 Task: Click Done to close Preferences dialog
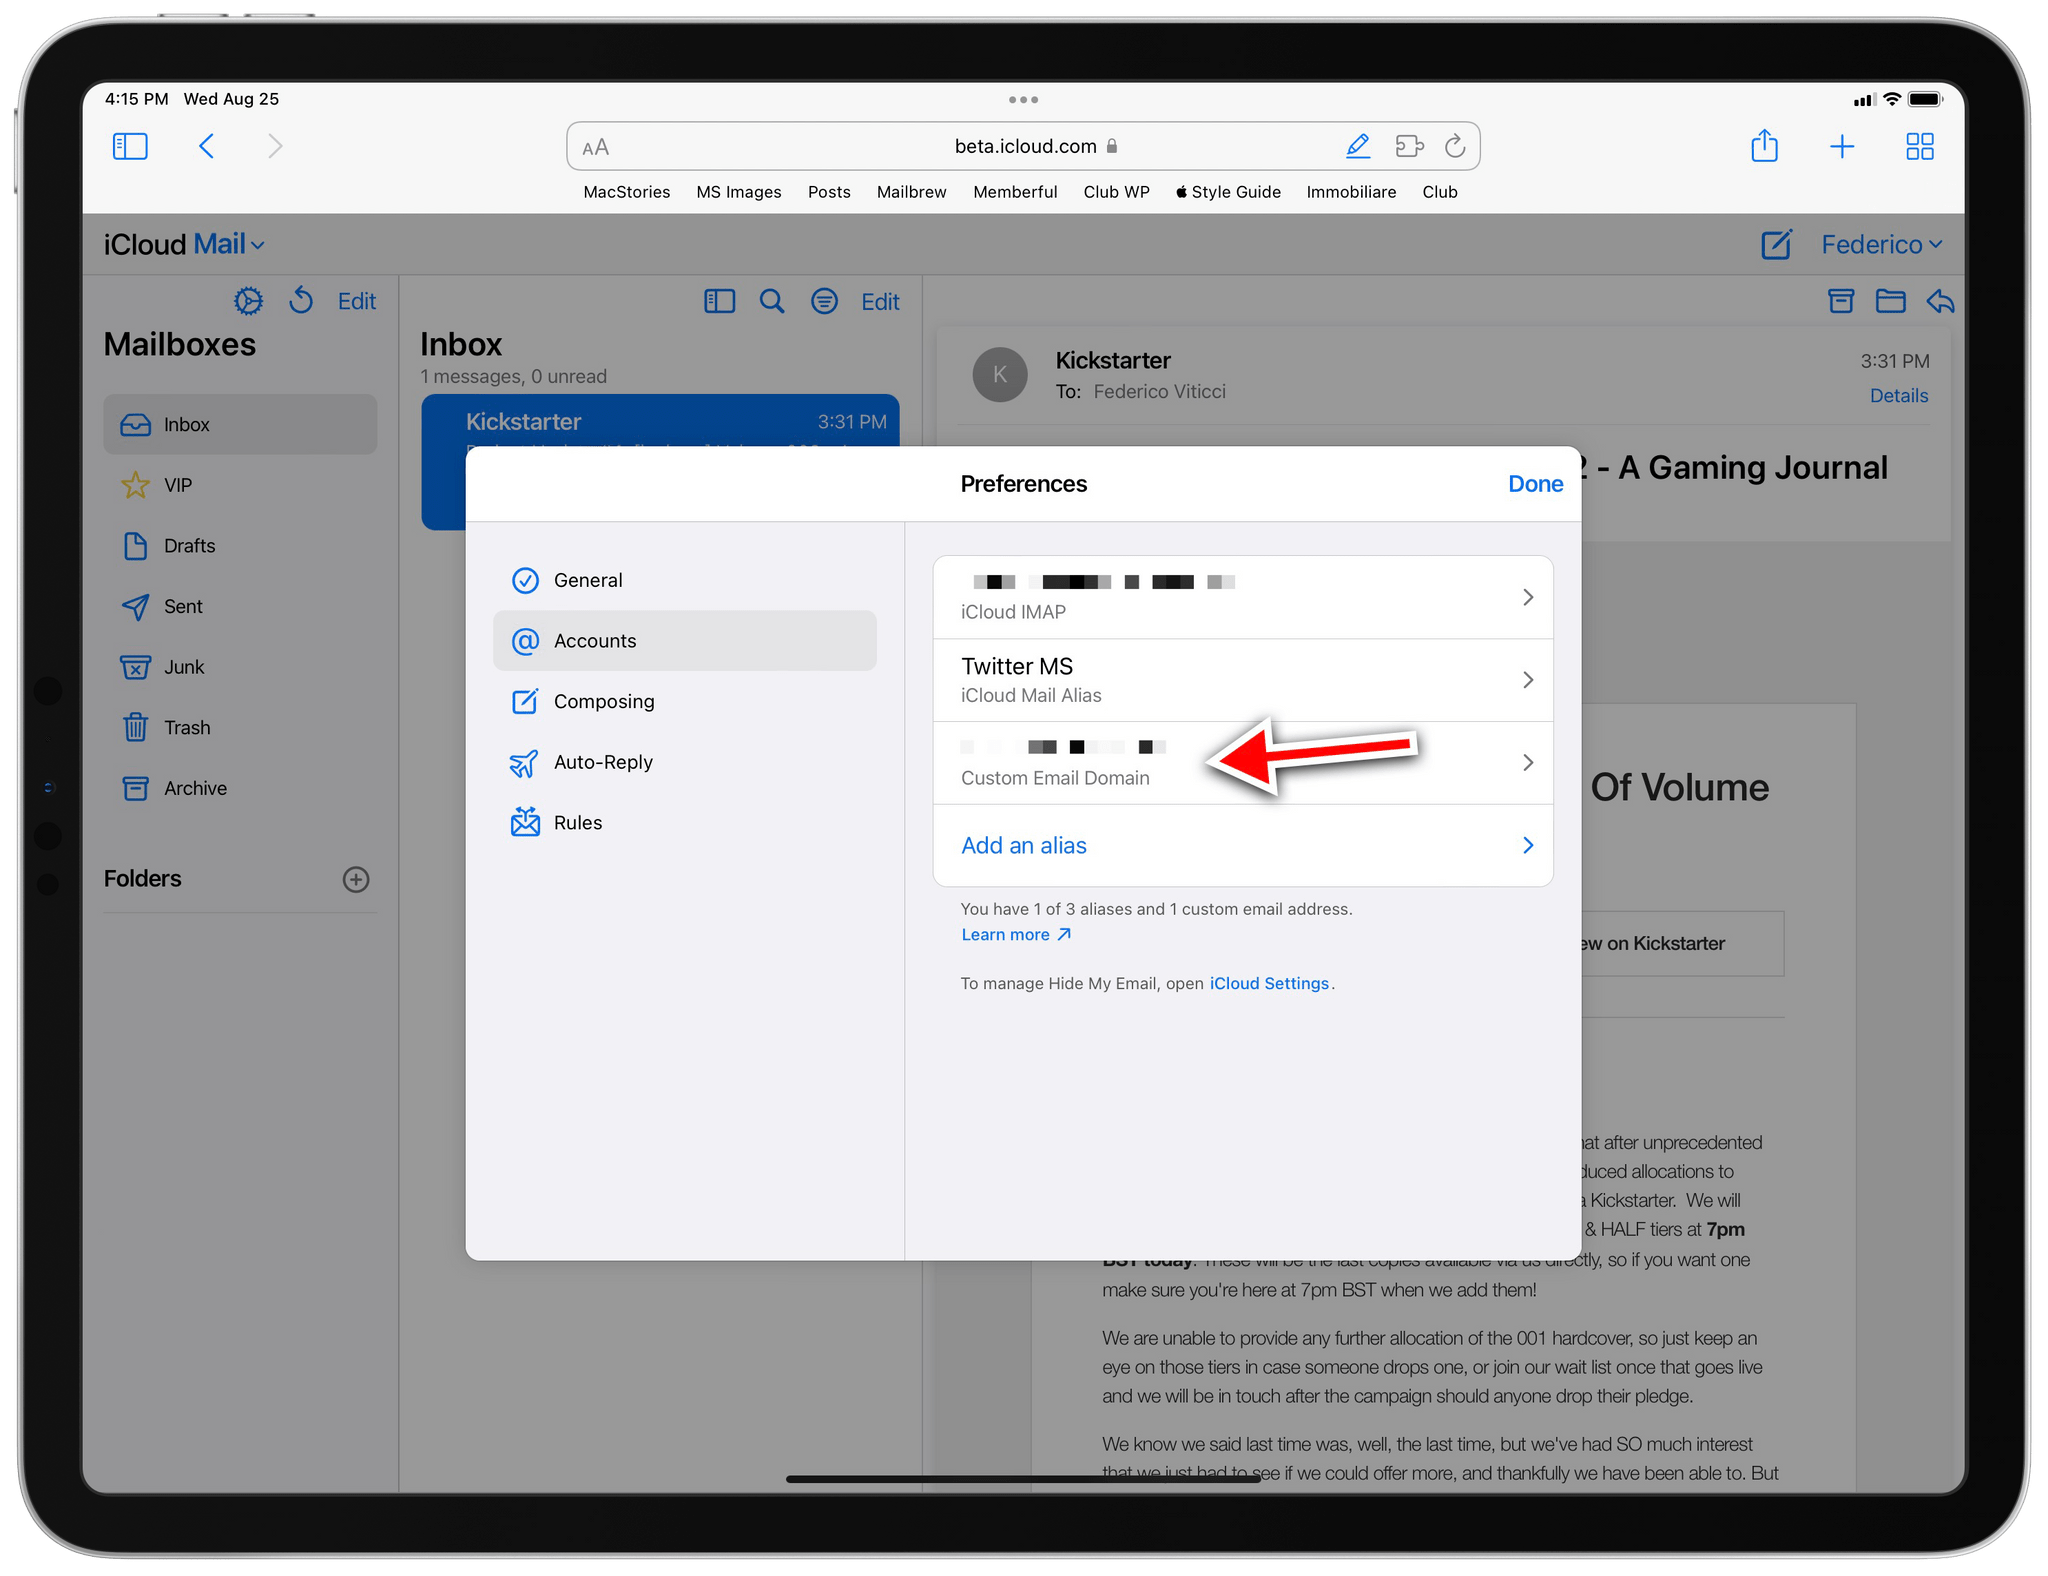click(1531, 483)
